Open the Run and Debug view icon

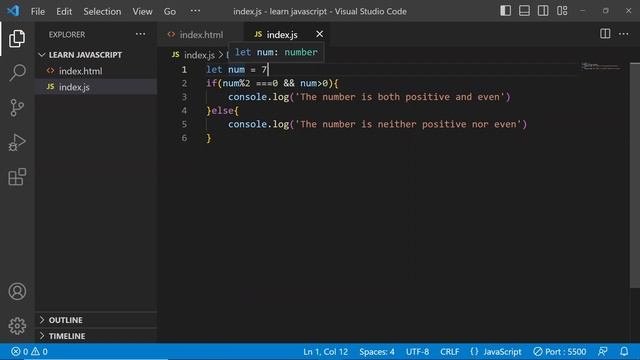point(17,142)
